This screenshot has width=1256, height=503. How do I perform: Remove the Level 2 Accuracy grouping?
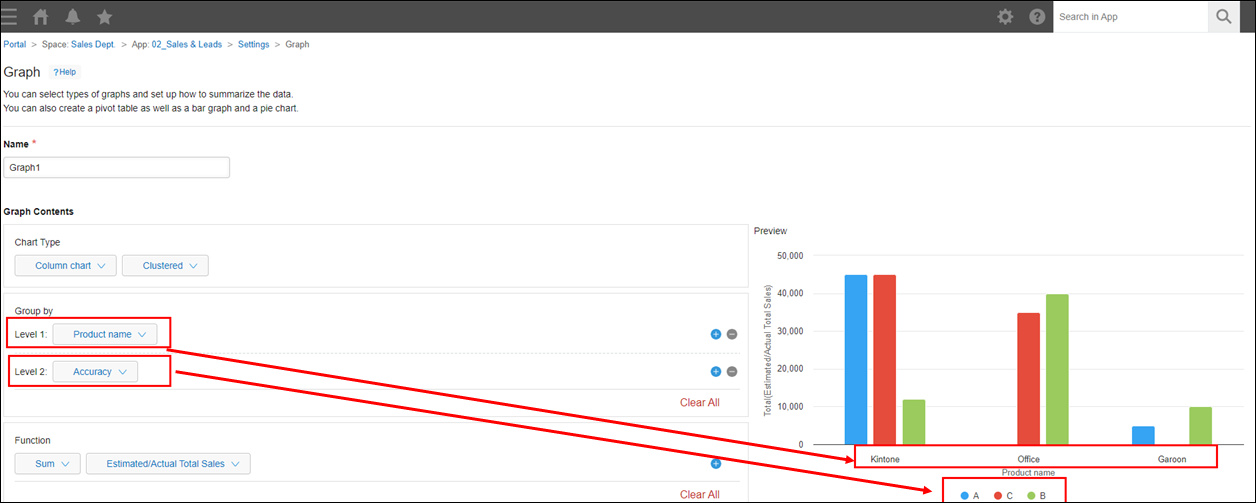pos(732,372)
